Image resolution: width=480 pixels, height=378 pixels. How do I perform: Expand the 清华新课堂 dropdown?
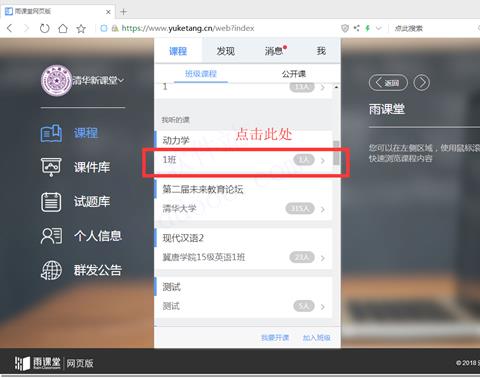[98, 80]
